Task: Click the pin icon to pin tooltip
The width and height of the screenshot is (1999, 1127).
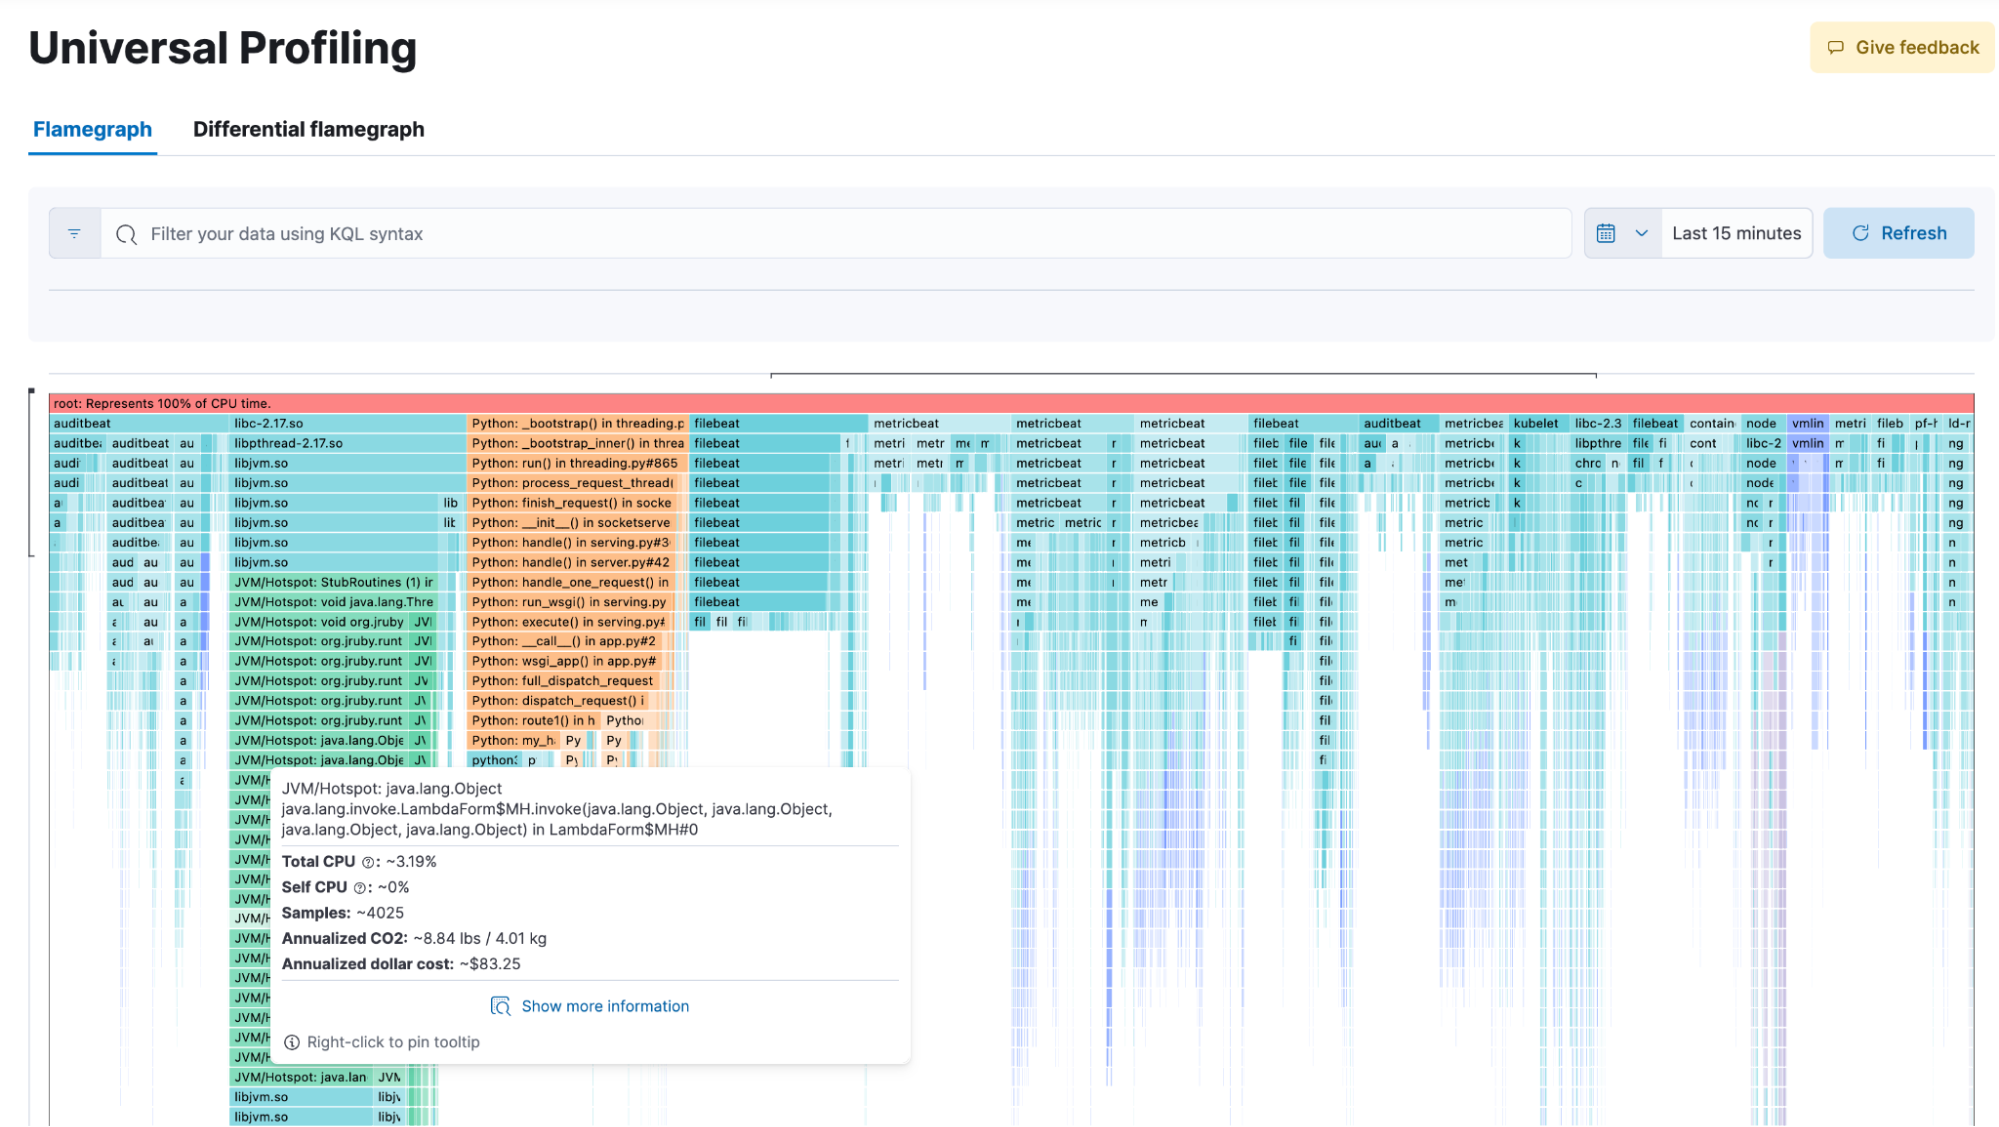Action: tap(290, 1042)
